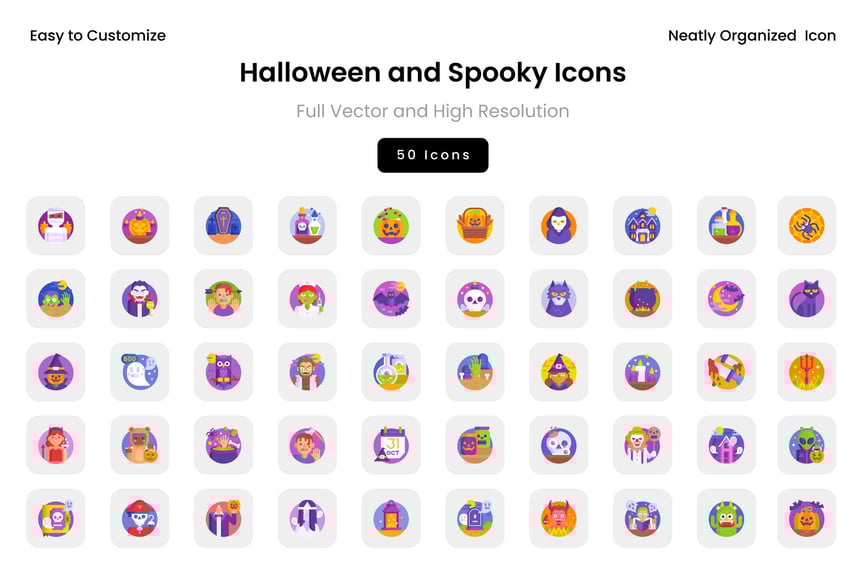Image resolution: width=866 pixels, height=577 pixels.
Task: Click the haunted house icon
Action: click(x=642, y=225)
